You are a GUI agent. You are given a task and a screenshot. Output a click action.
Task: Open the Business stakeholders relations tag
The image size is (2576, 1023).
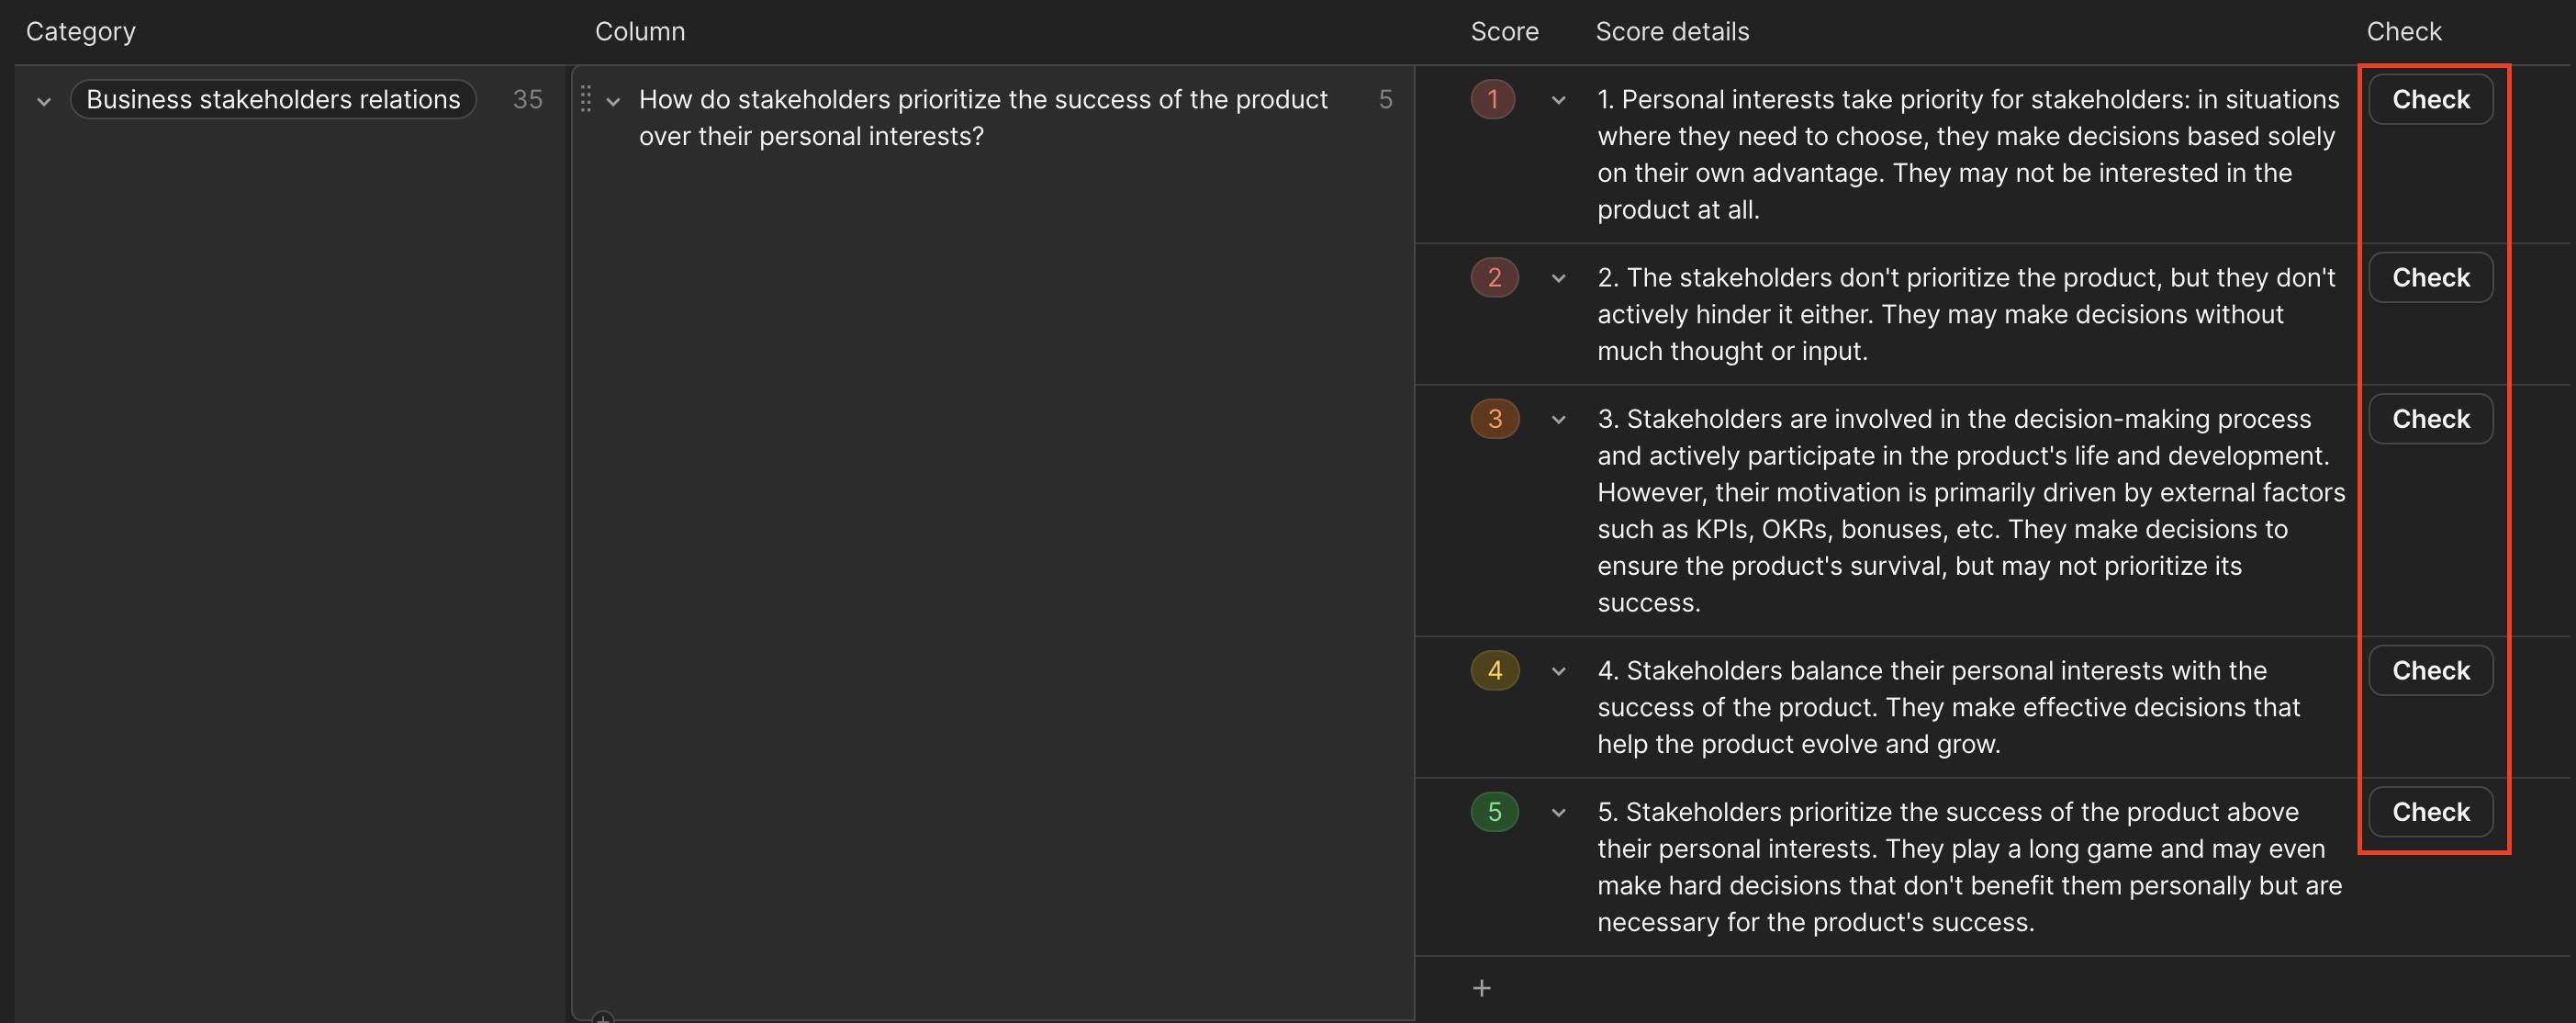click(x=272, y=98)
